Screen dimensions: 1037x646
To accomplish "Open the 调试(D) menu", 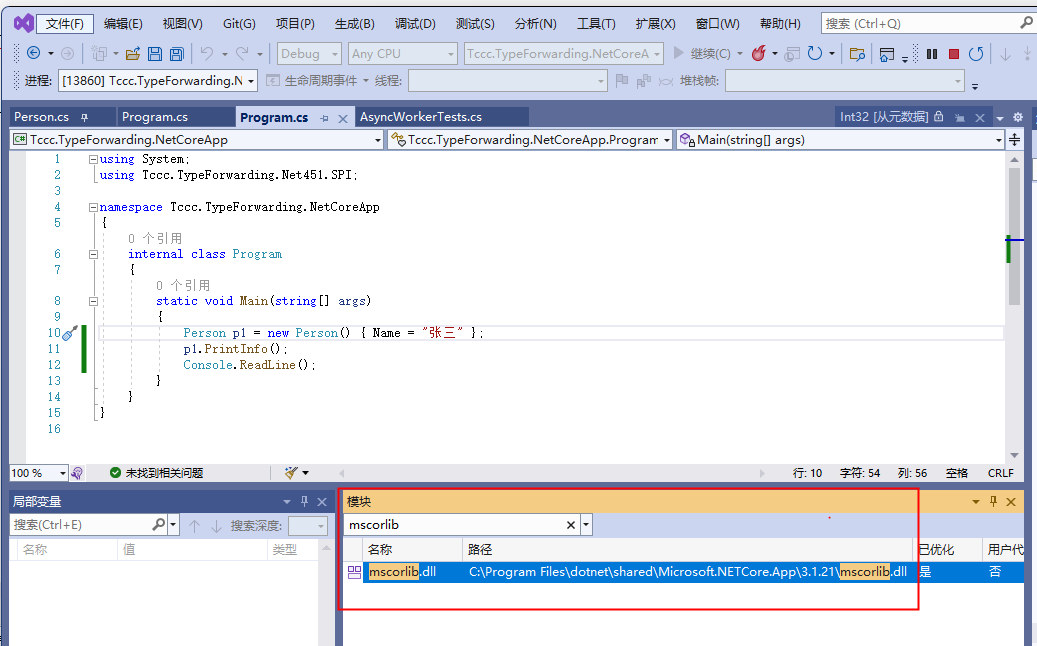I will pyautogui.click(x=415, y=24).
